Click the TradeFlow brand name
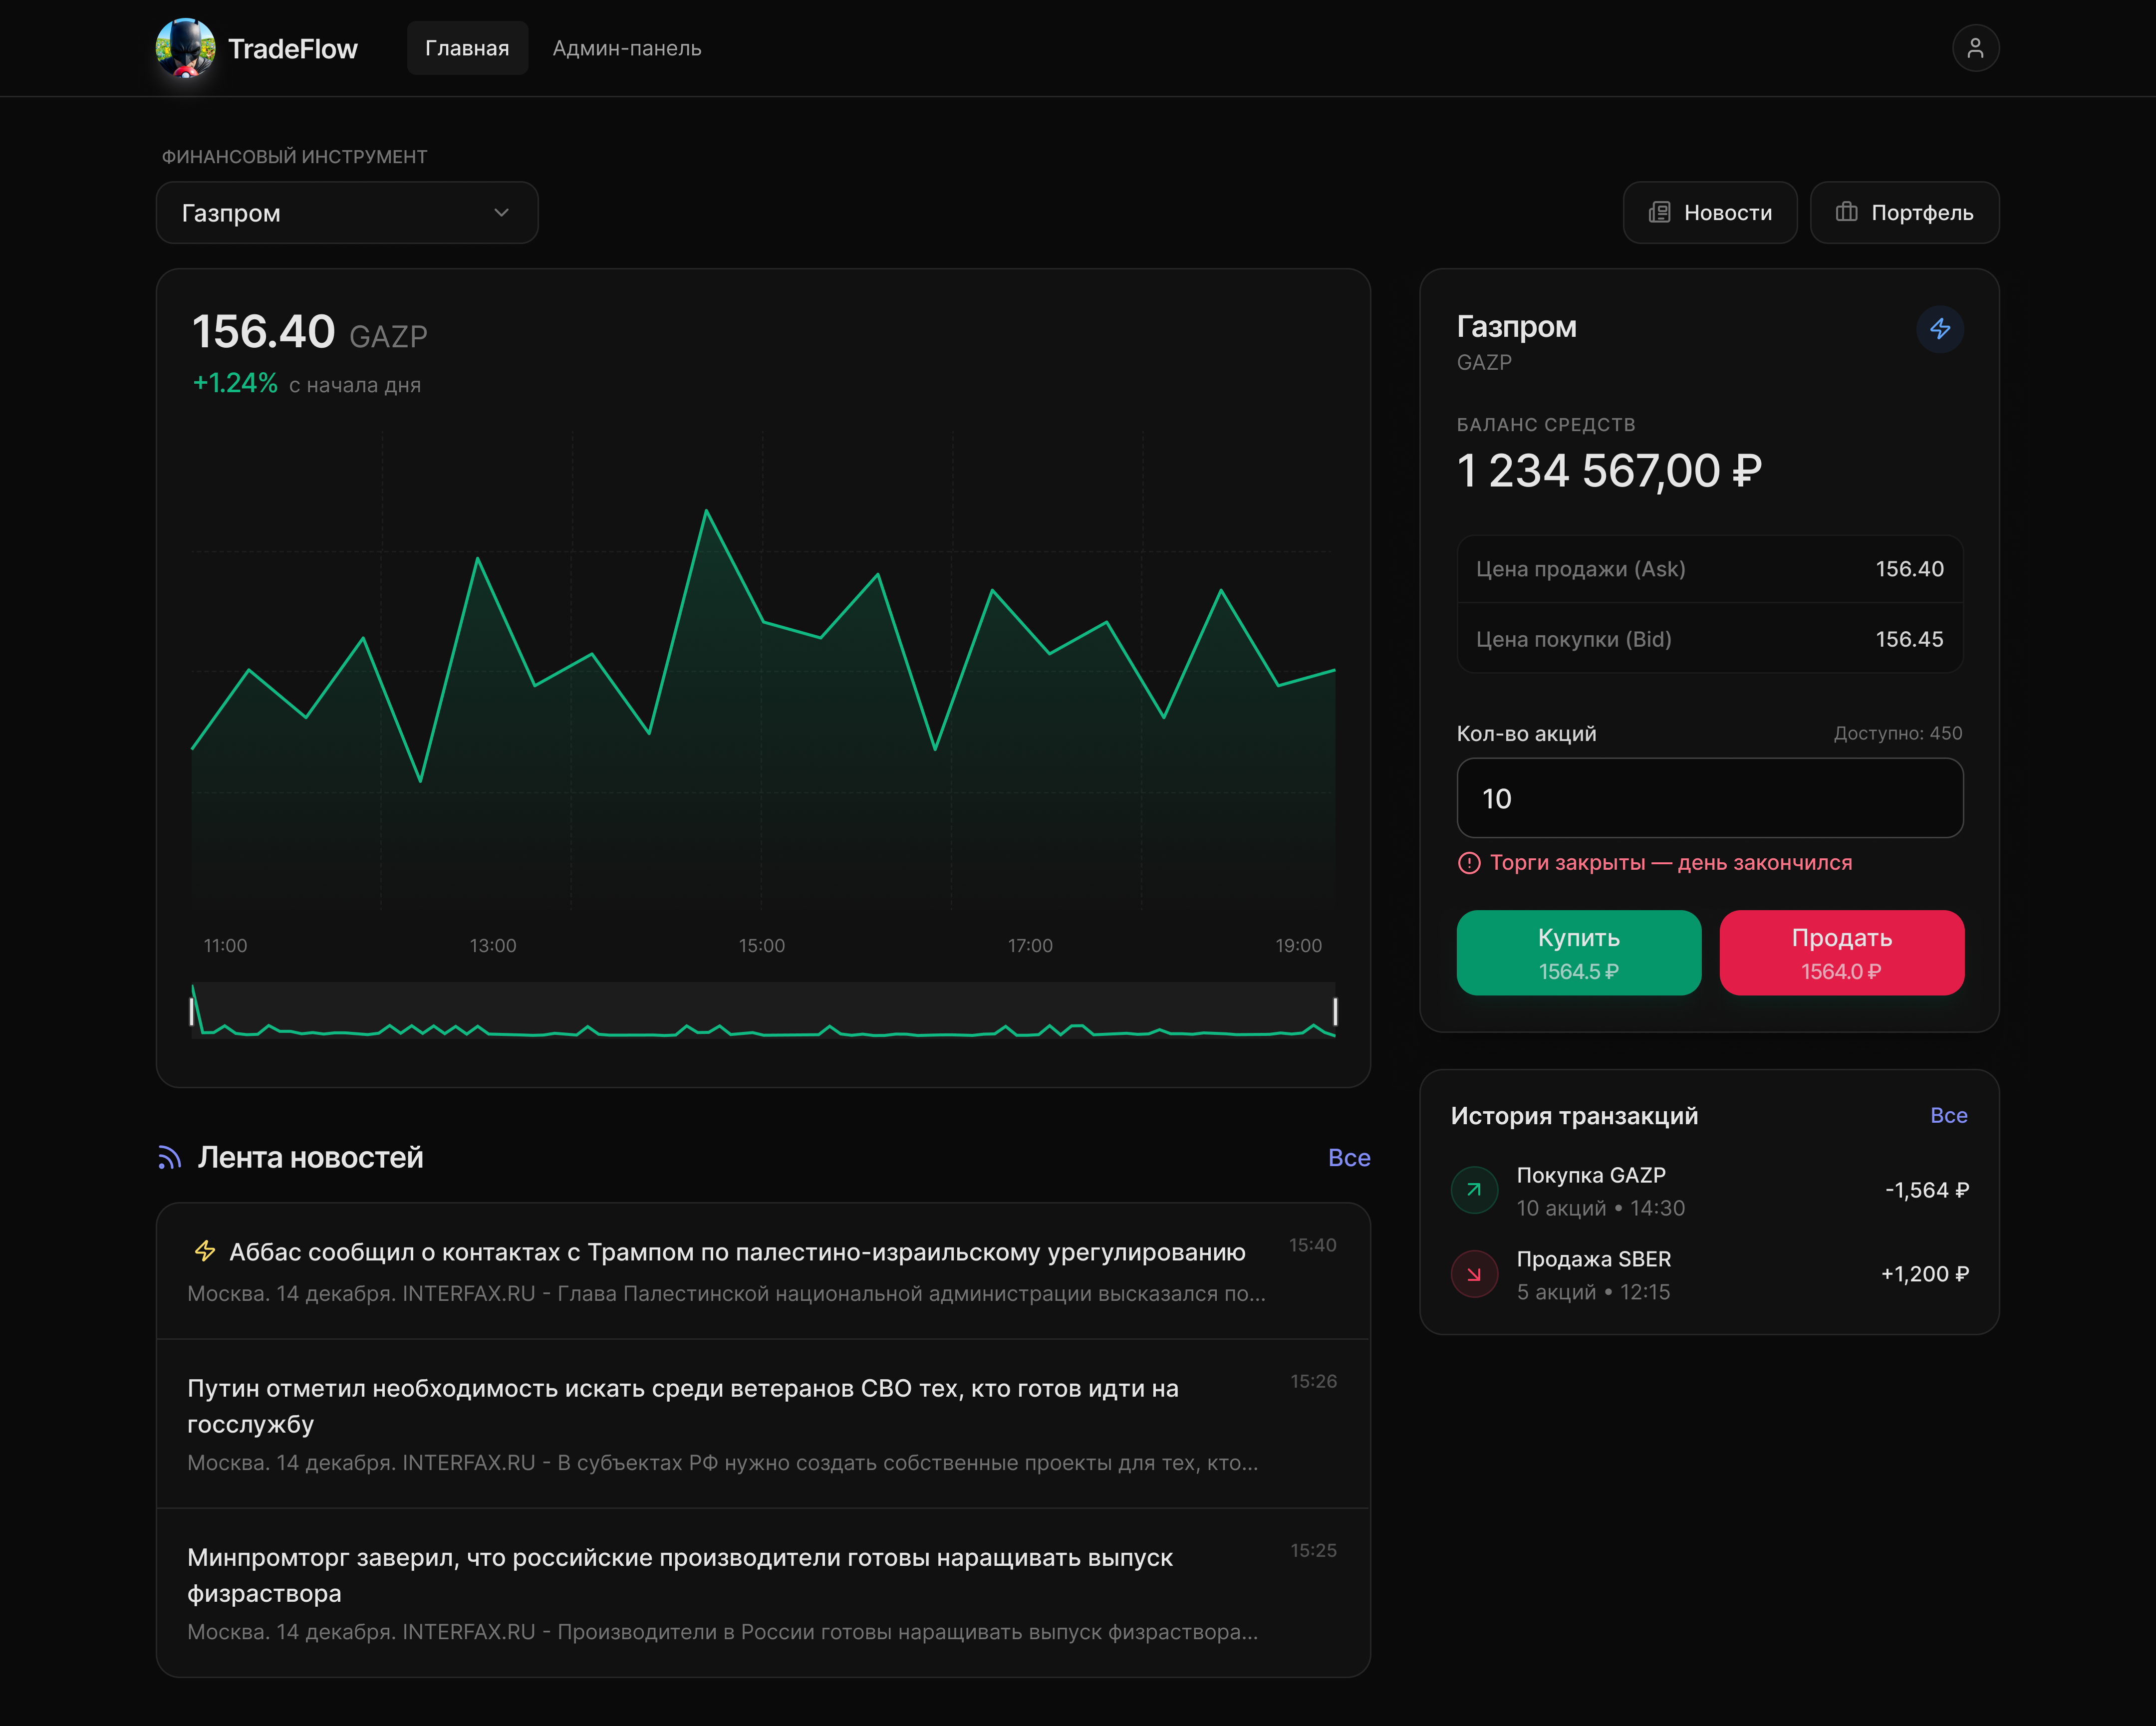Image resolution: width=2156 pixels, height=1726 pixels. (x=292, y=48)
